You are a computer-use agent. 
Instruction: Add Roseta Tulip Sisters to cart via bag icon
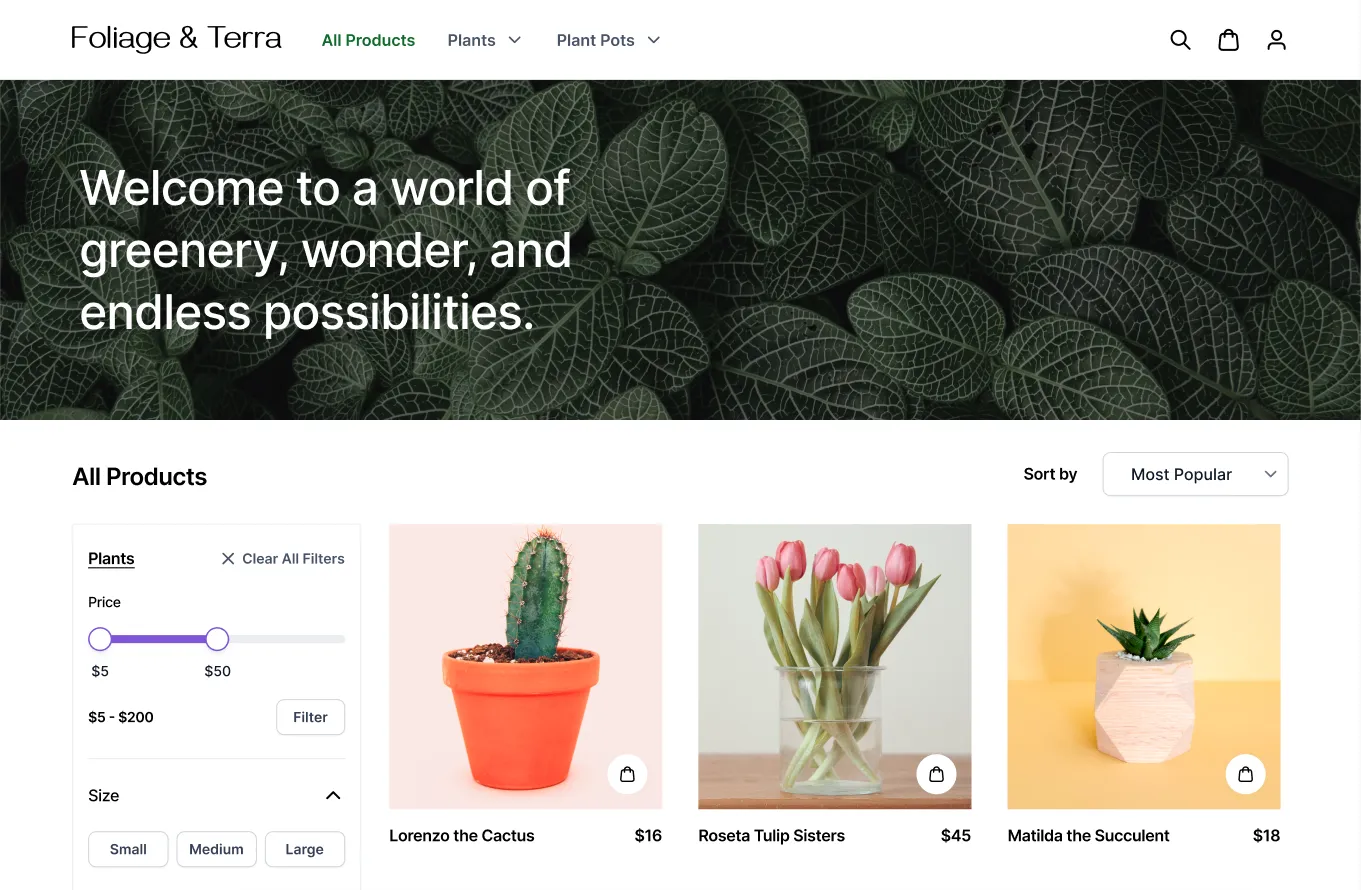936,774
